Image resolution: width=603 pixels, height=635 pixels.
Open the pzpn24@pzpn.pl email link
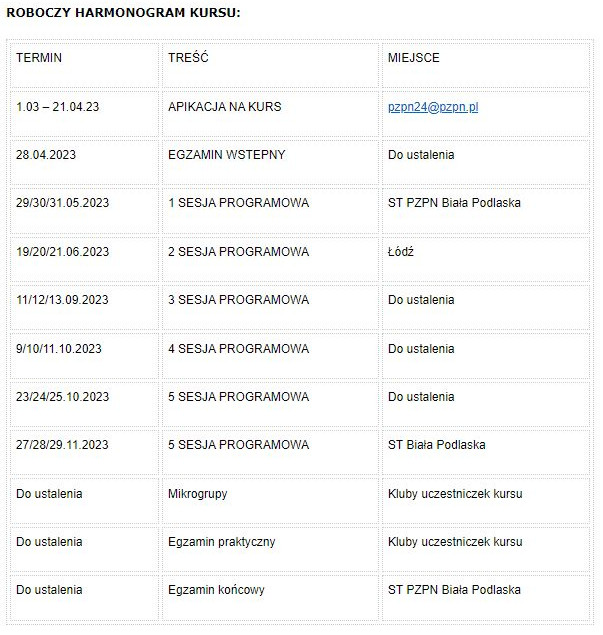(432, 107)
